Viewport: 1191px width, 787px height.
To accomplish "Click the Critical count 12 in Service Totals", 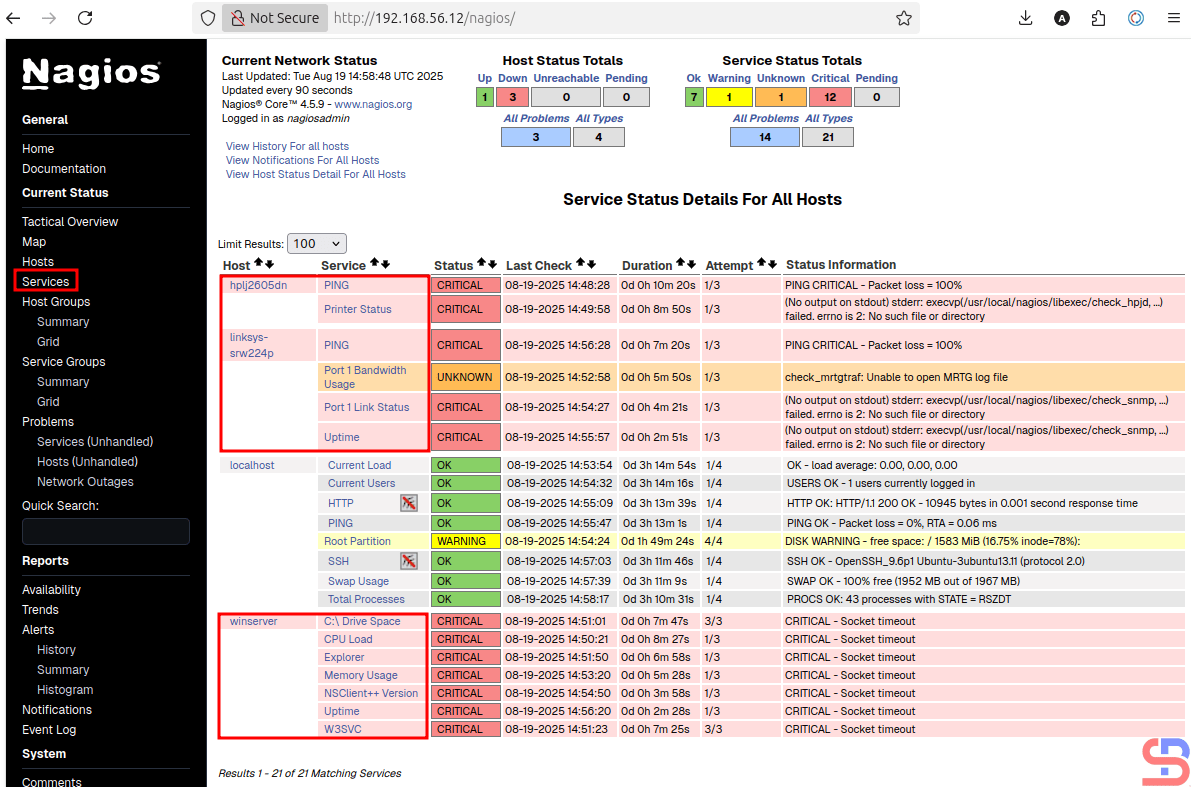I will pos(830,97).
